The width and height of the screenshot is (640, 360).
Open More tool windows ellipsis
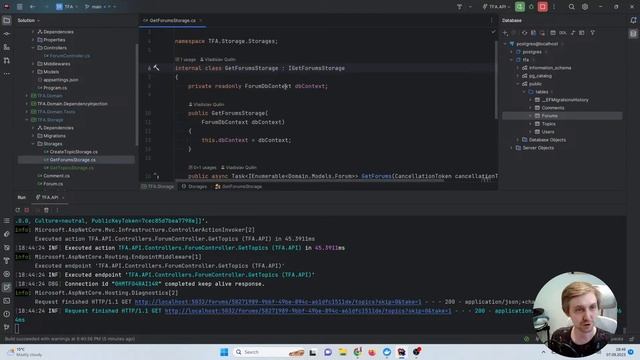[x=7, y=74]
